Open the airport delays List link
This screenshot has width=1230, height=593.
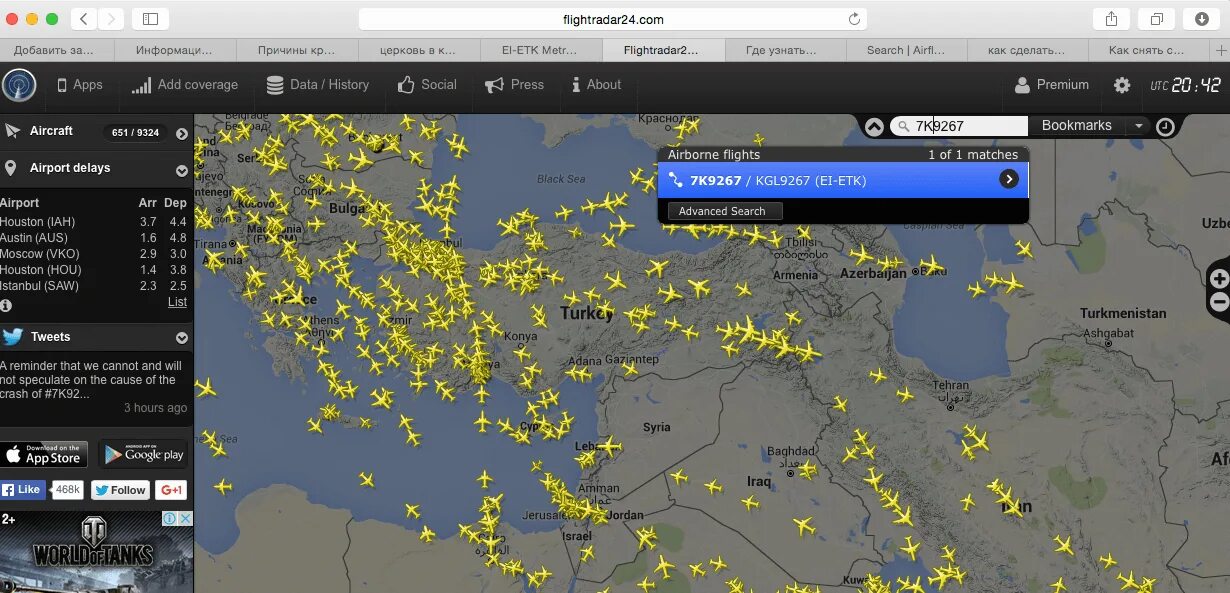[x=177, y=302]
